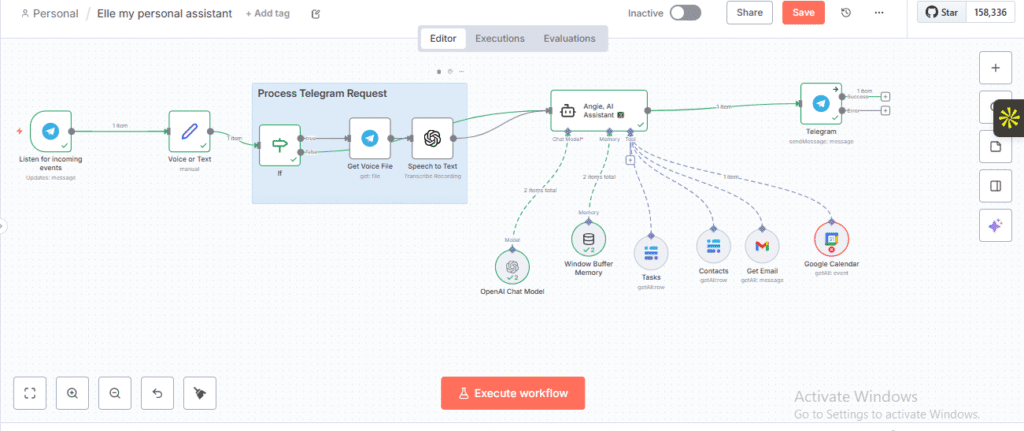The height and width of the screenshot is (431, 1024).
Task: Click the Execute workflow button
Action: tap(512, 393)
